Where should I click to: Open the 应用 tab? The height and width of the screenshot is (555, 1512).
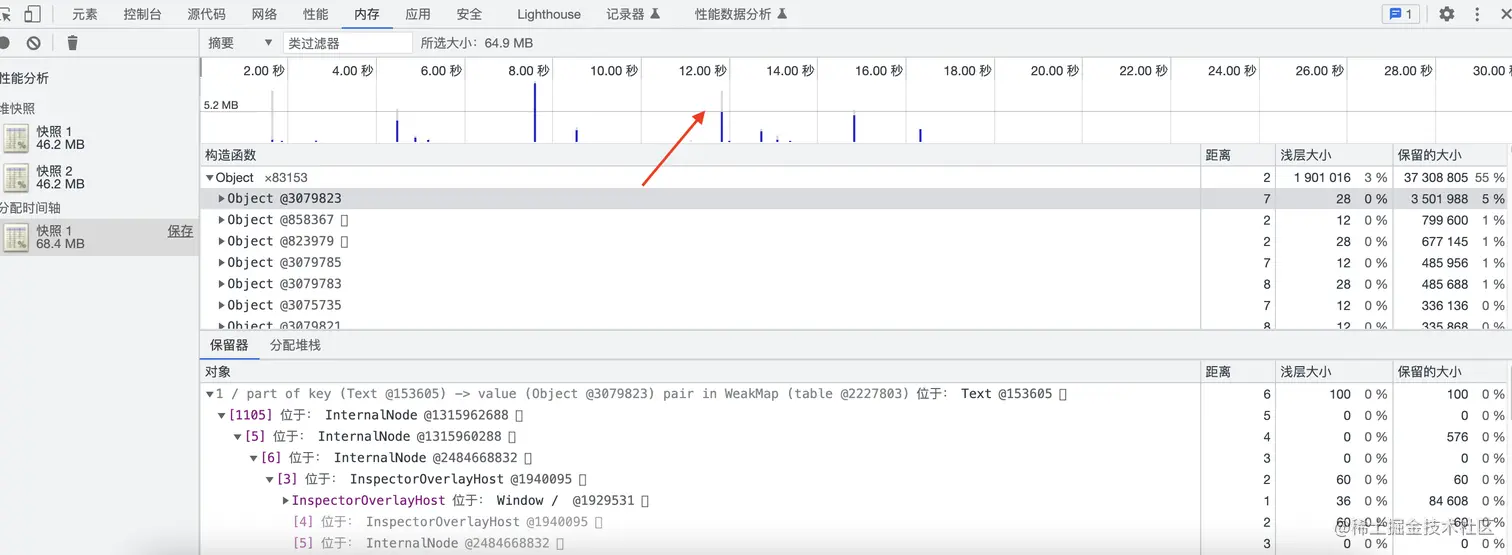[x=418, y=14]
